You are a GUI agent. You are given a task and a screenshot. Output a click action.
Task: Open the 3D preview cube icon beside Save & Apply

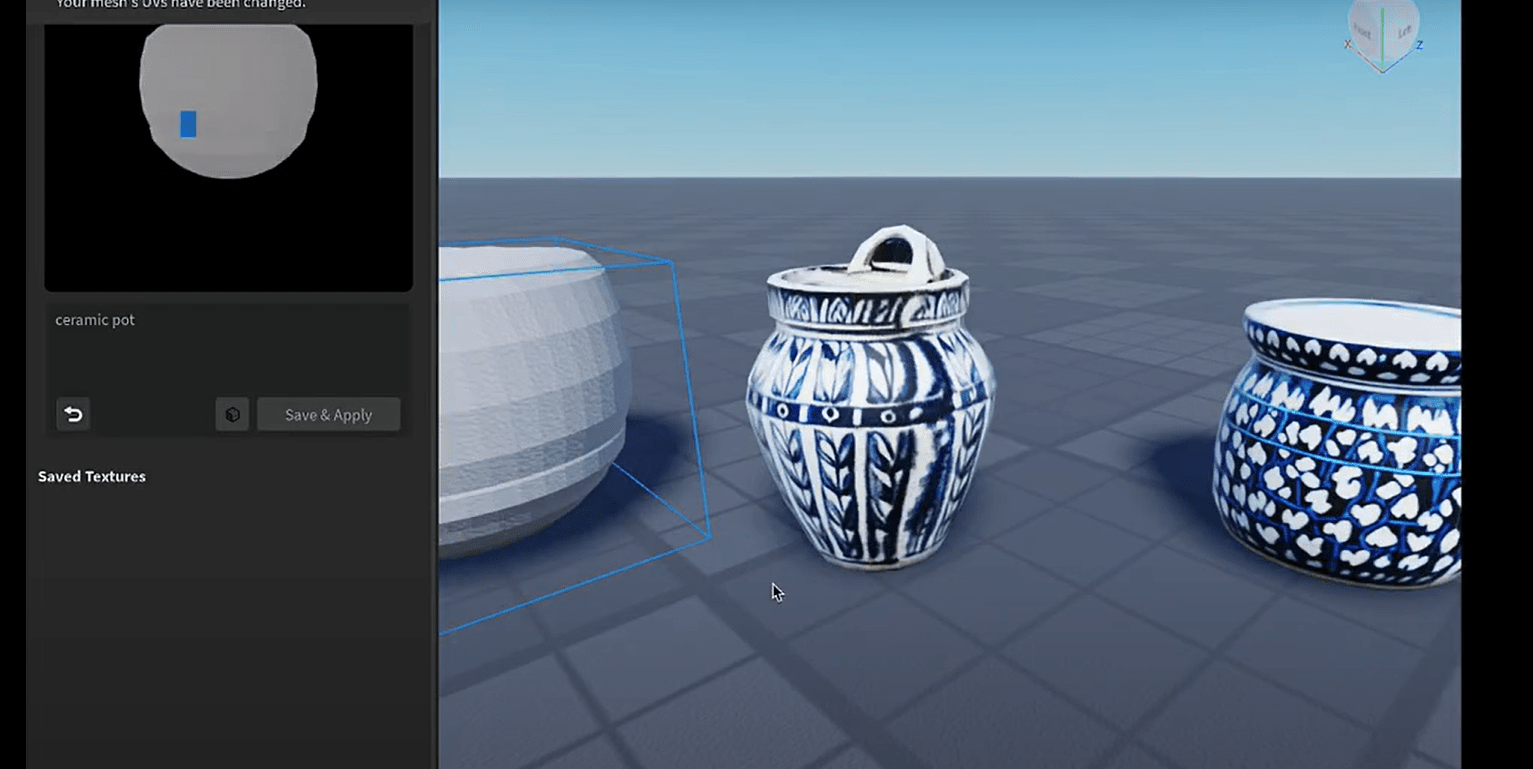[232, 413]
